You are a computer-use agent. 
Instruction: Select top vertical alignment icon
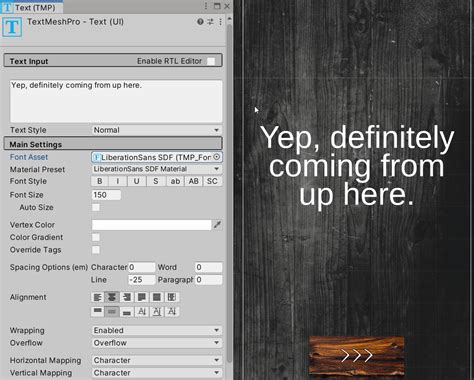98,311
